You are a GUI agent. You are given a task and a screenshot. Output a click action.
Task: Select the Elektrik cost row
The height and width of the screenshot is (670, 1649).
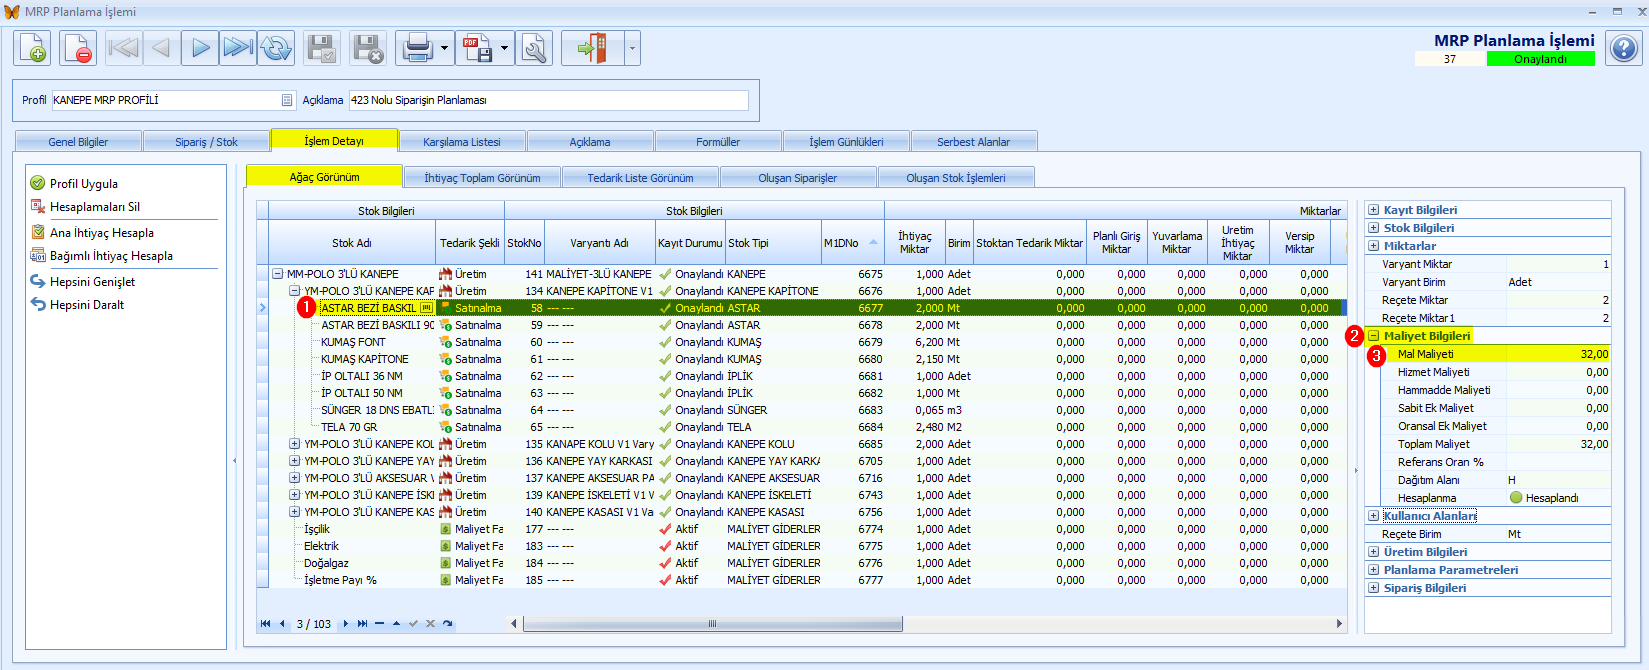800,546
